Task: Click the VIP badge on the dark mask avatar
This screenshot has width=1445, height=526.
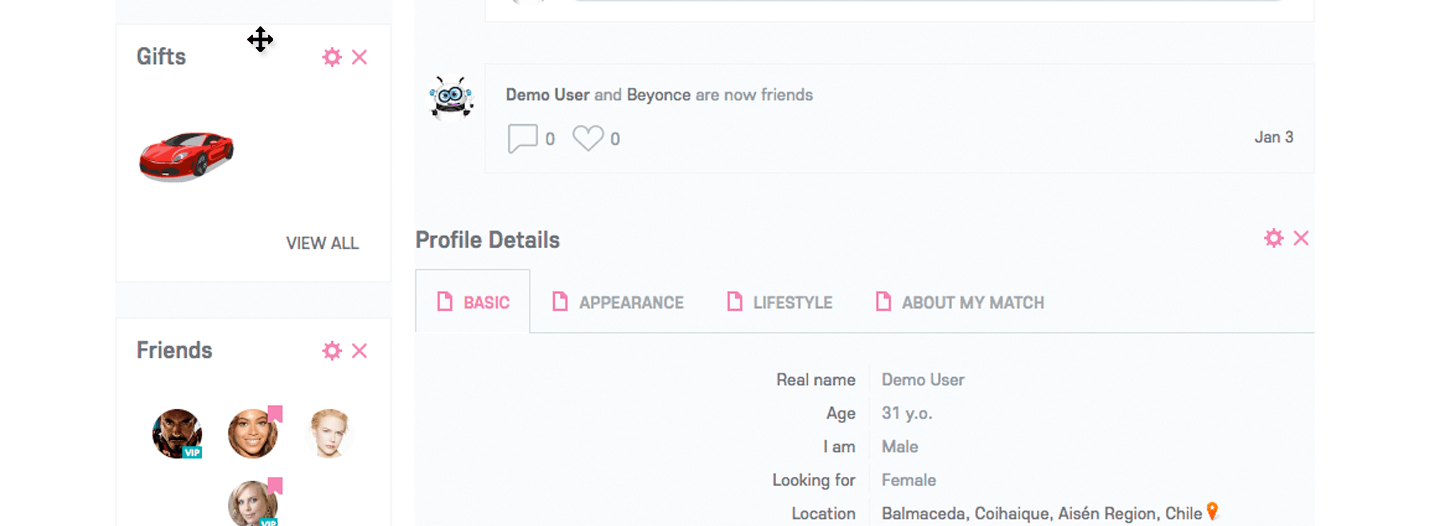Action: pos(193,452)
